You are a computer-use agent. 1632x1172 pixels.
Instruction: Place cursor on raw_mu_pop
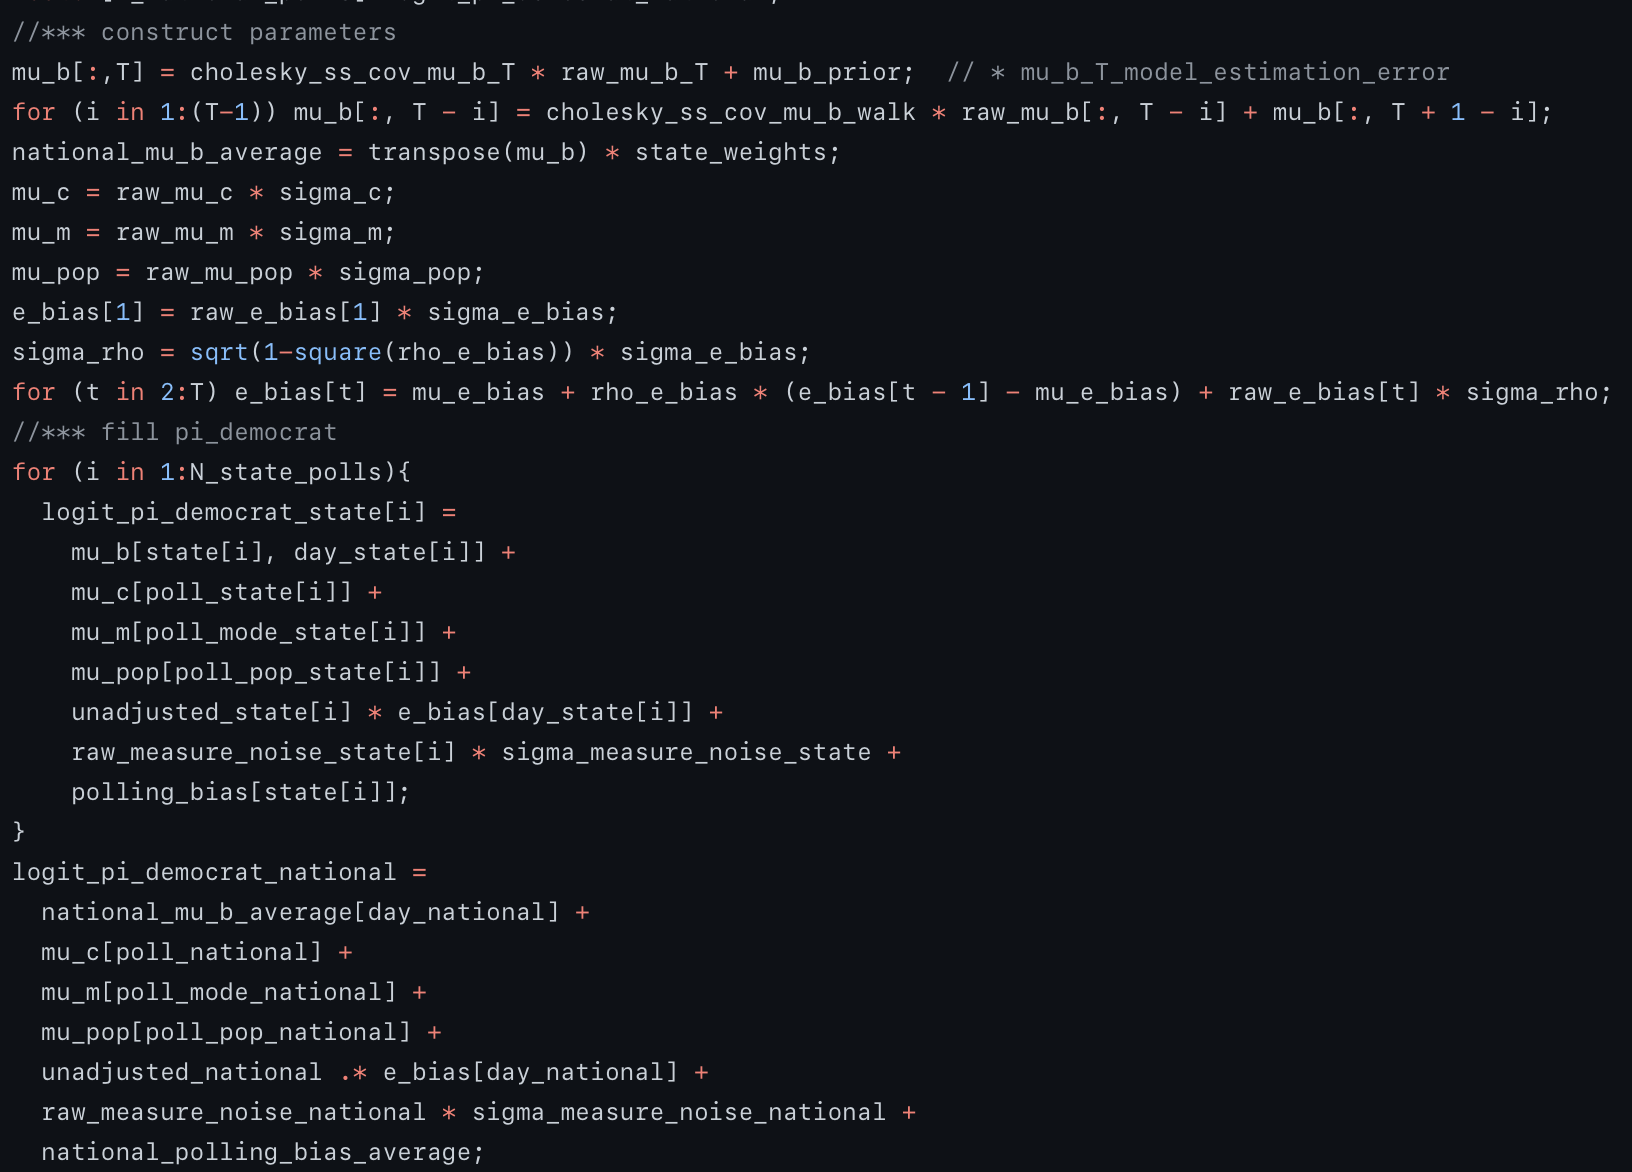pyautogui.click(x=219, y=272)
